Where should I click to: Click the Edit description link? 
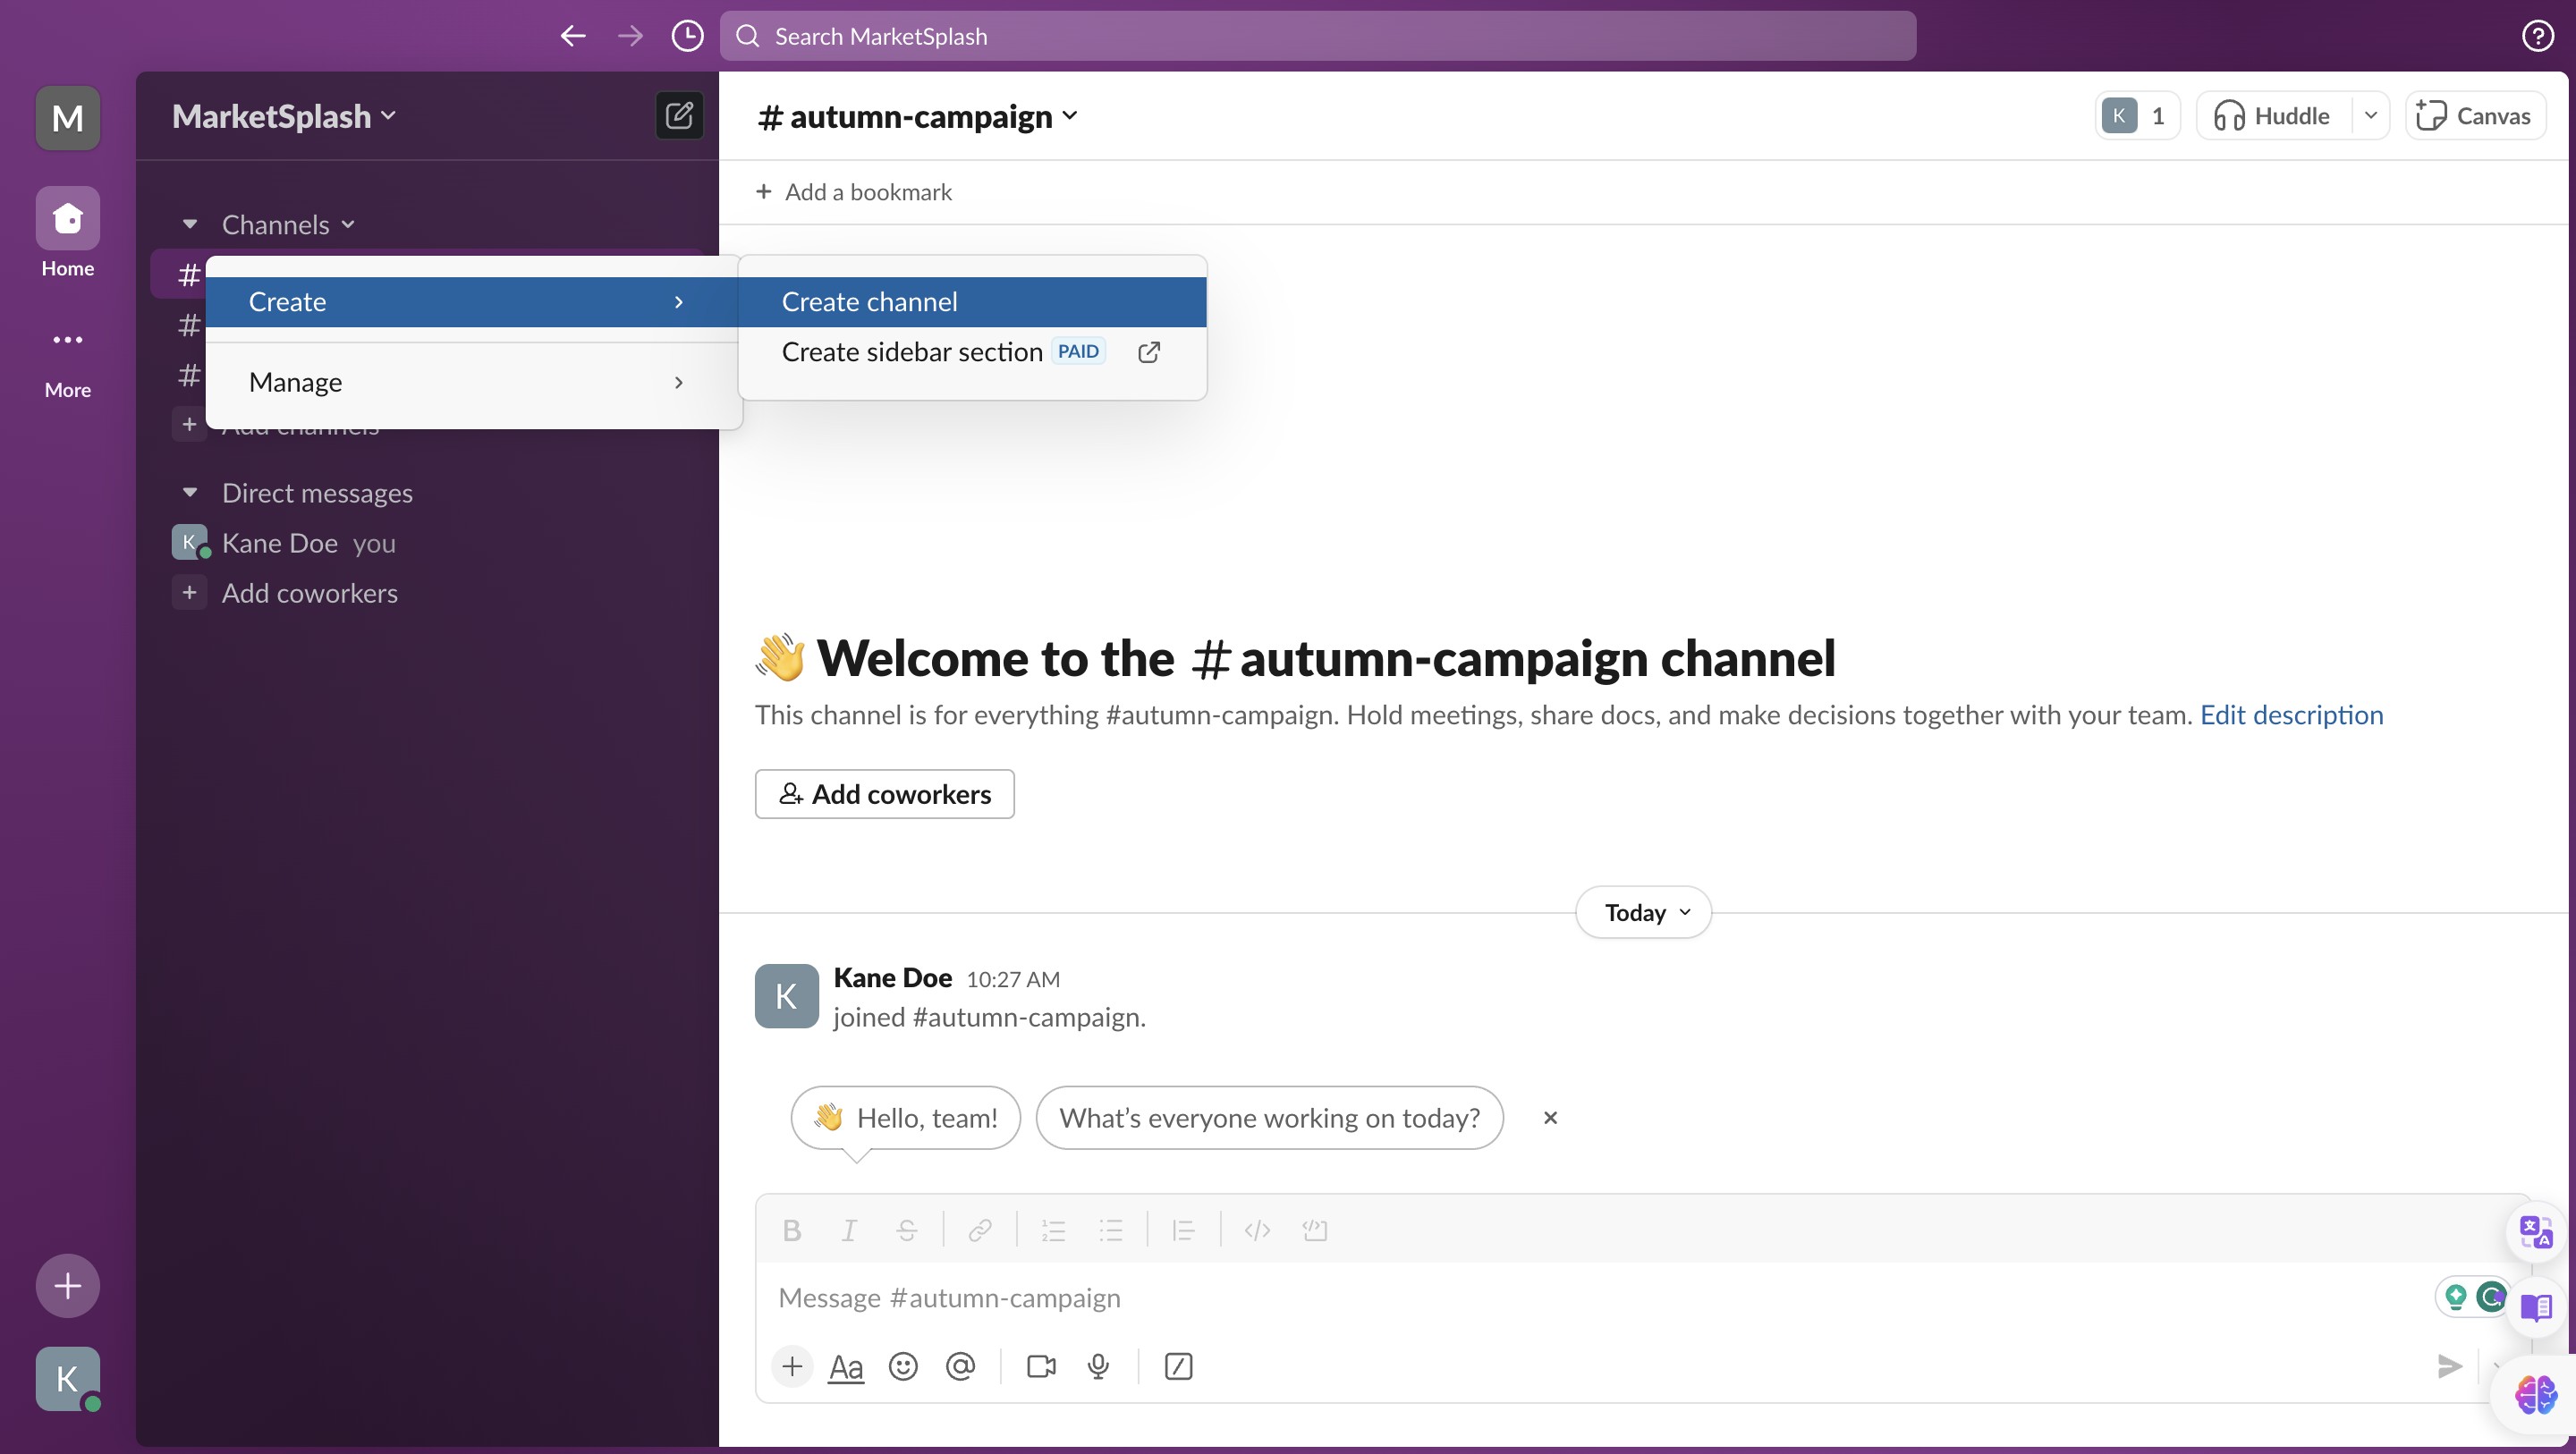click(x=2291, y=715)
